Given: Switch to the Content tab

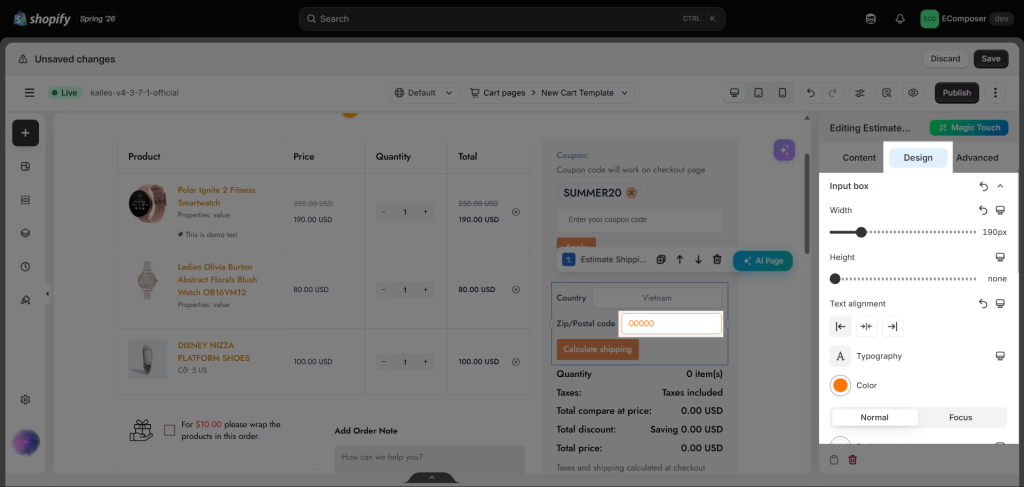Looking at the screenshot, I should click(x=859, y=157).
